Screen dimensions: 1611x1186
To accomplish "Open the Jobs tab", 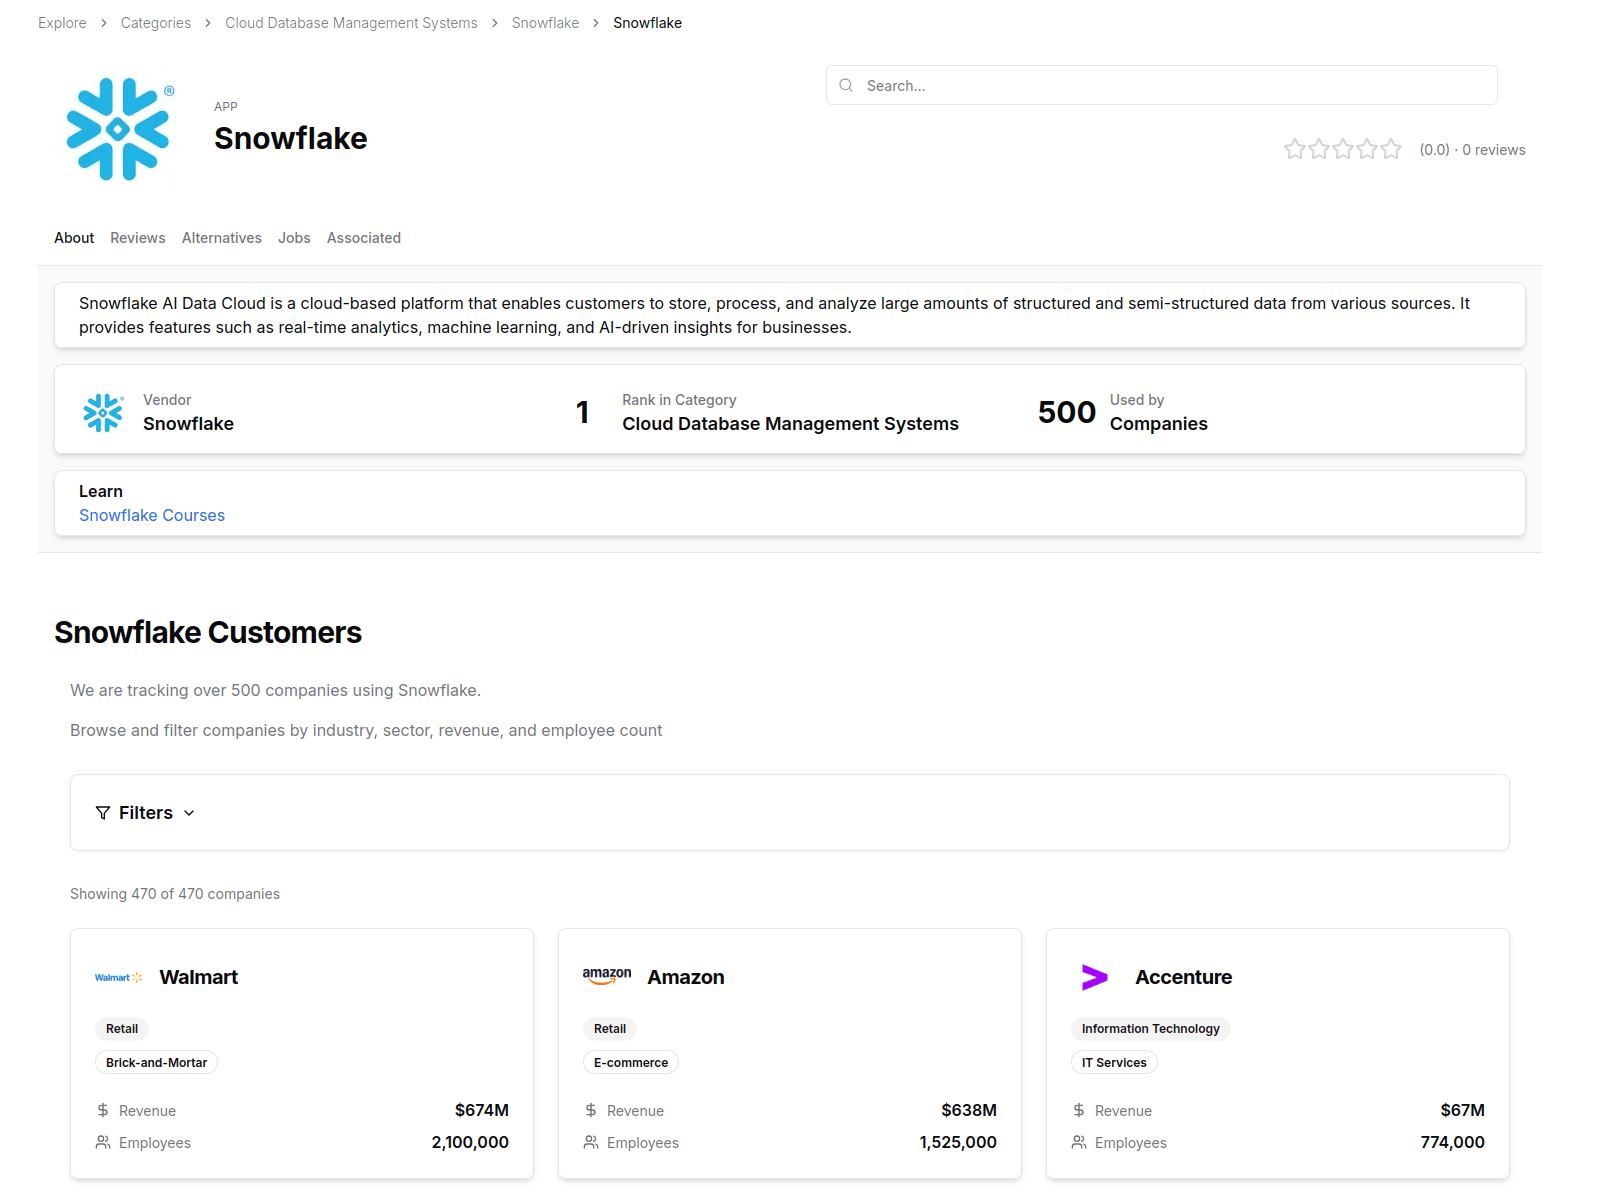I will pos(294,238).
